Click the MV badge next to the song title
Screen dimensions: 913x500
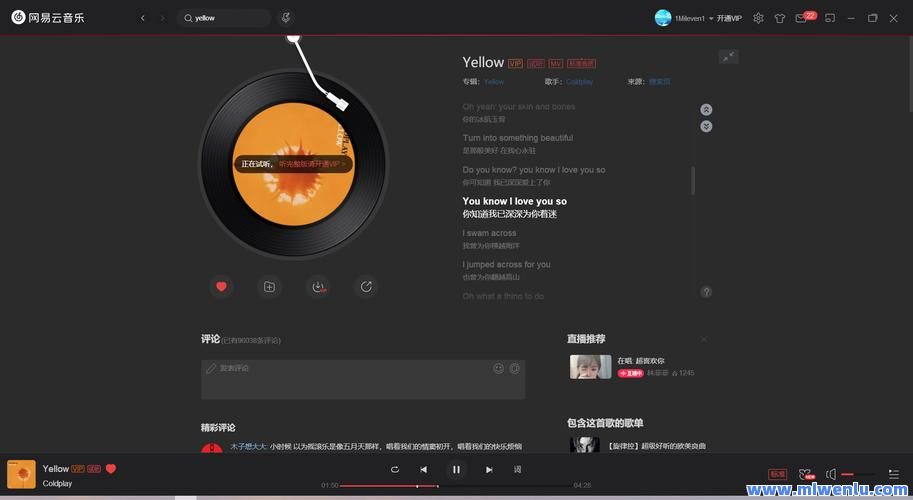click(x=555, y=63)
